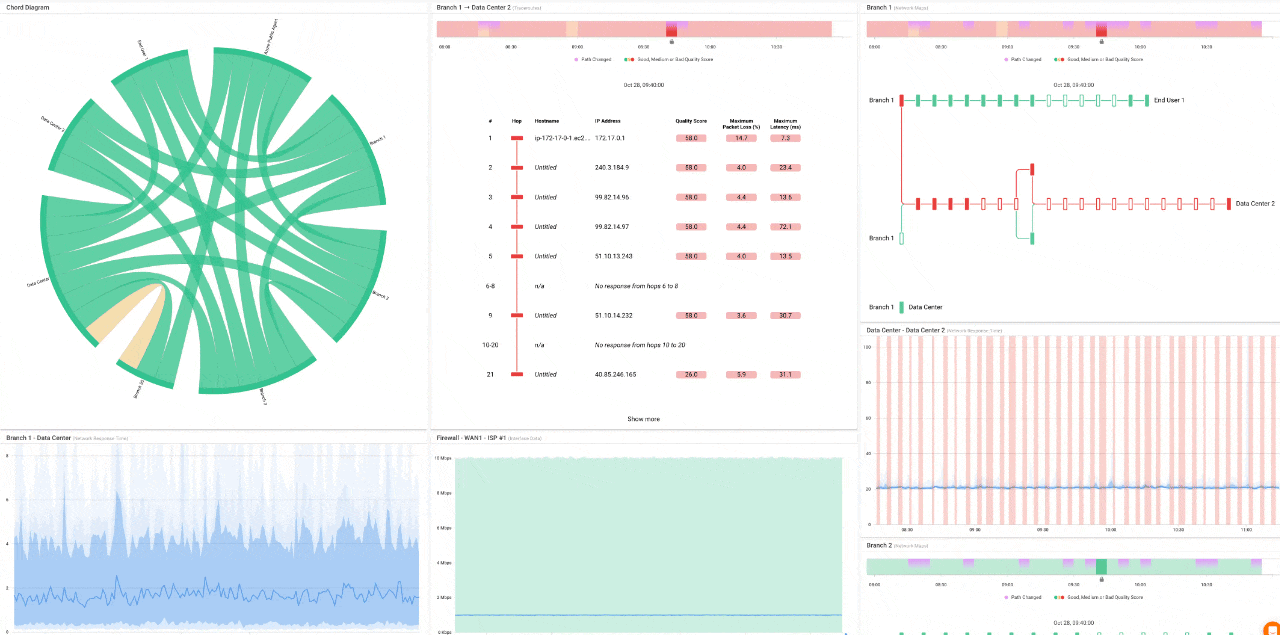Click the Data Center 2 endpoint node
This screenshot has width=1280, height=635.
point(1228,204)
